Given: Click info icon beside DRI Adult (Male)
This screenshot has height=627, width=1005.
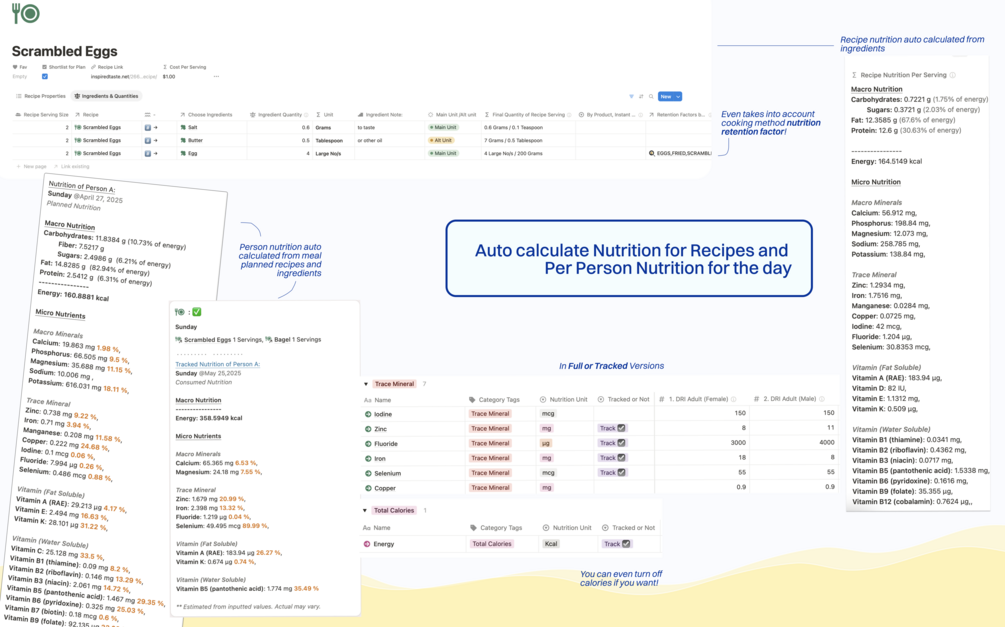Looking at the screenshot, I should point(822,399).
